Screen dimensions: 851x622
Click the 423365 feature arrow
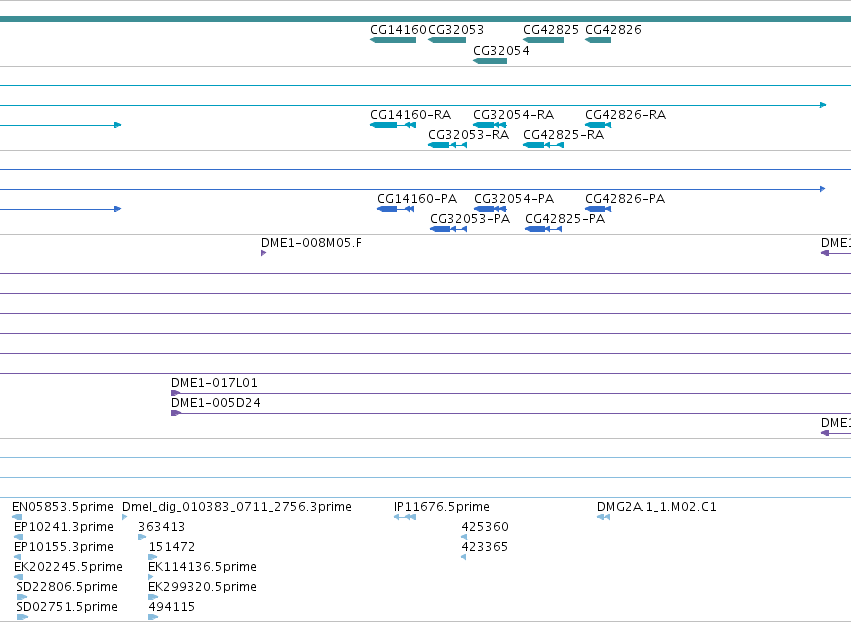click(x=463, y=557)
